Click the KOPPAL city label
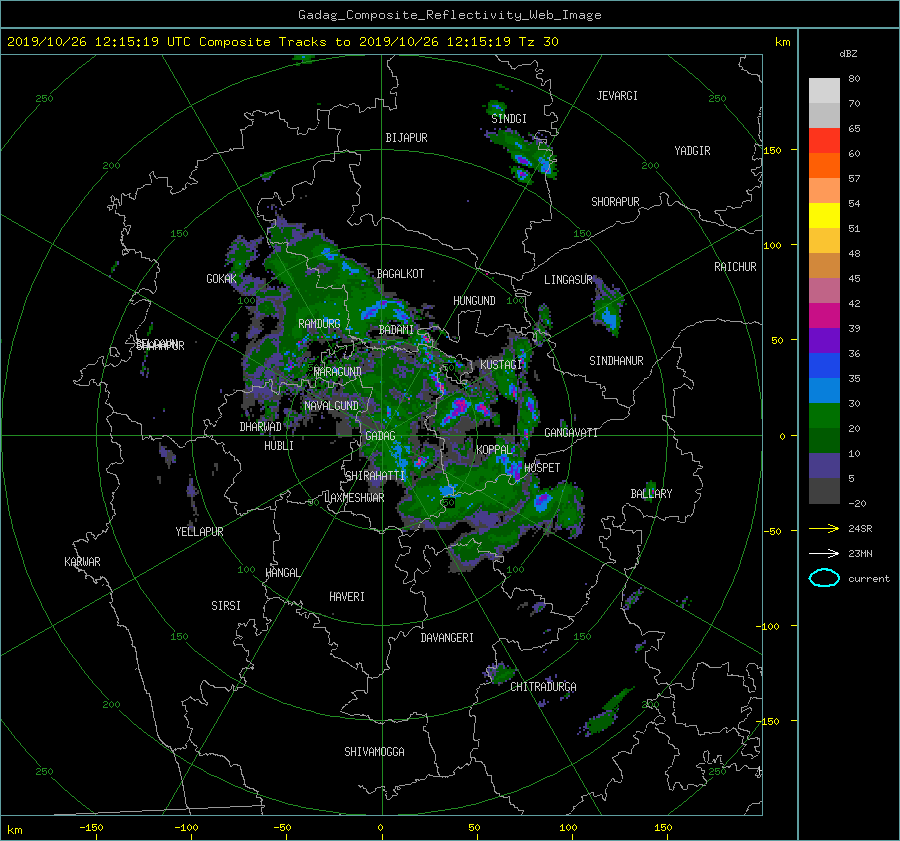 click(x=494, y=450)
